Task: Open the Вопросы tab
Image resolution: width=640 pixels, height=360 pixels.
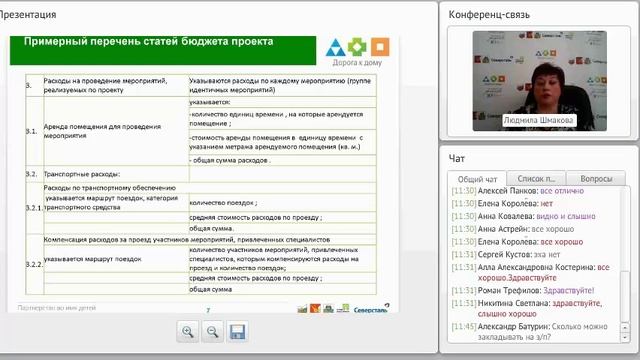Action: (596, 178)
